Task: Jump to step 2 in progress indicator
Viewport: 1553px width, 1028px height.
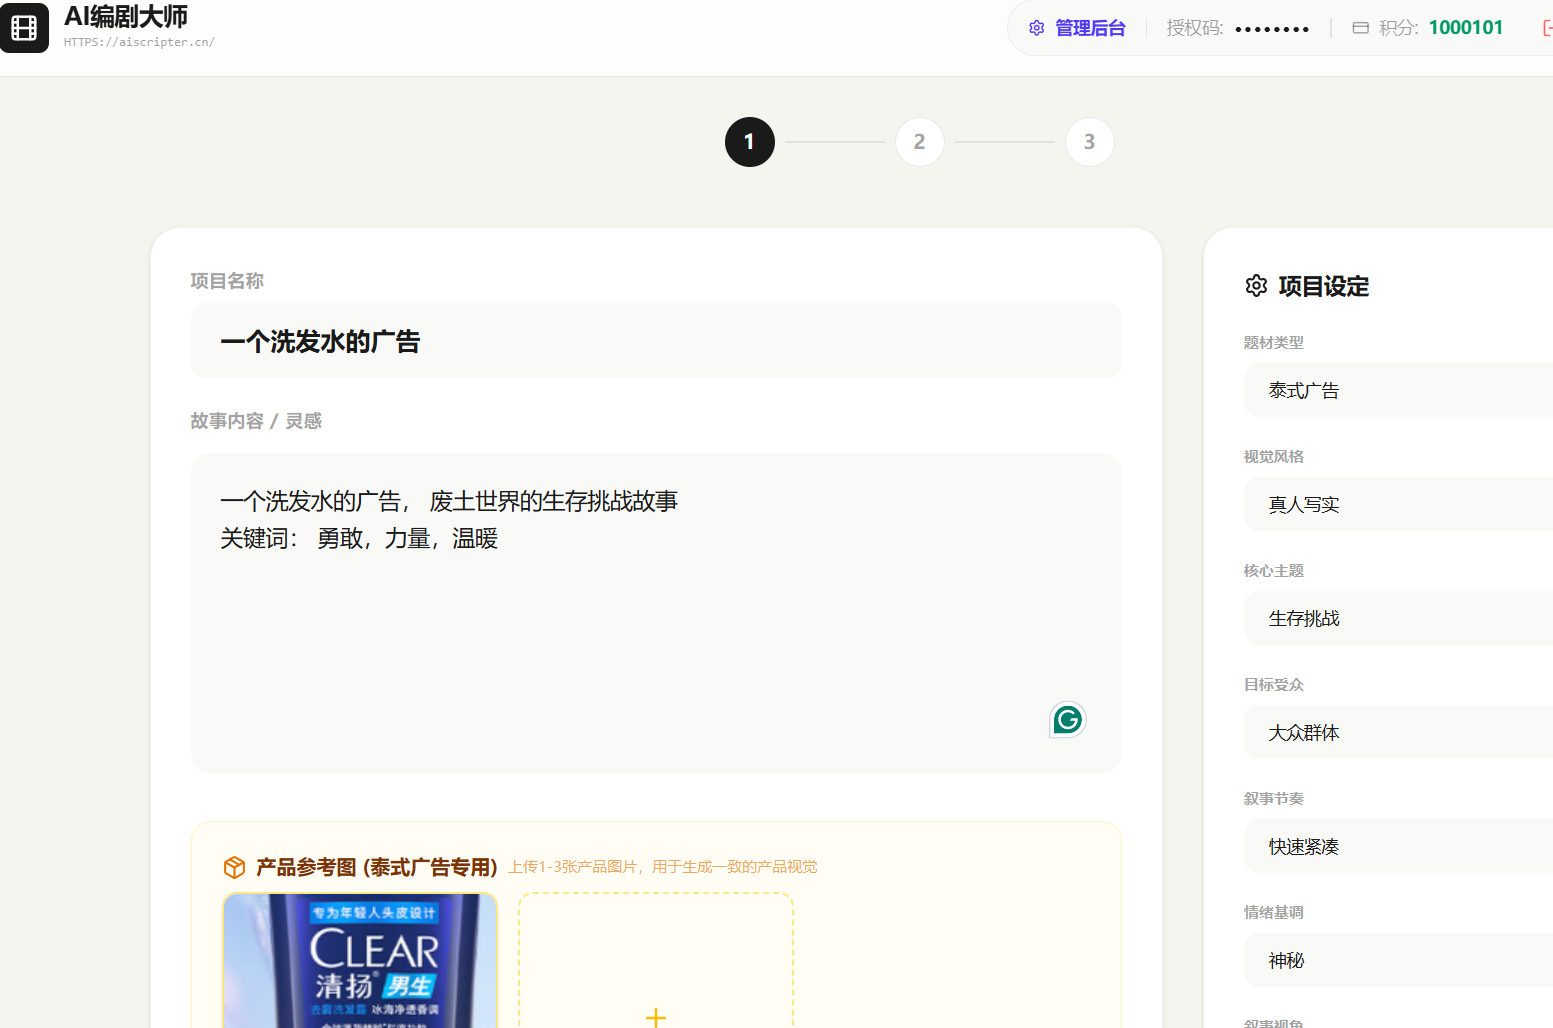Action: pyautogui.click(x=919, y=142)
